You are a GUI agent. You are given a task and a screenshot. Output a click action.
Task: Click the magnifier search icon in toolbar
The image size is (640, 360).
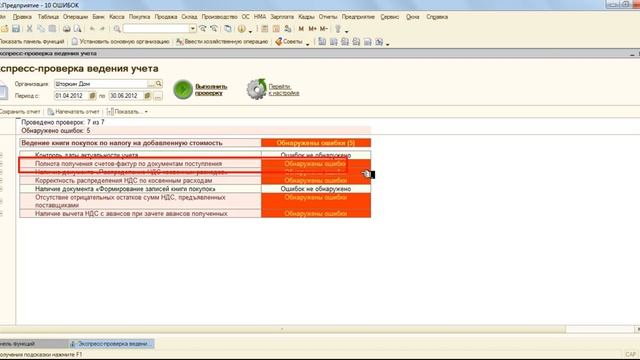(117, 29)
